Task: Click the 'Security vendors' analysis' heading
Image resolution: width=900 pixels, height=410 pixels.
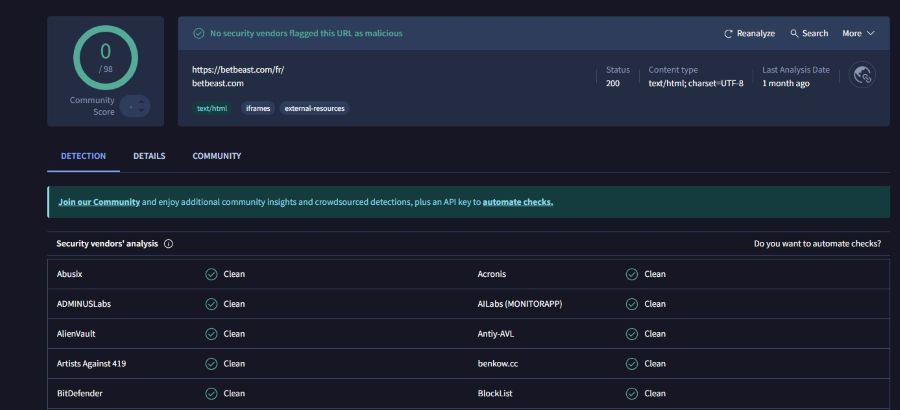Action: click(x=107, y=243)
